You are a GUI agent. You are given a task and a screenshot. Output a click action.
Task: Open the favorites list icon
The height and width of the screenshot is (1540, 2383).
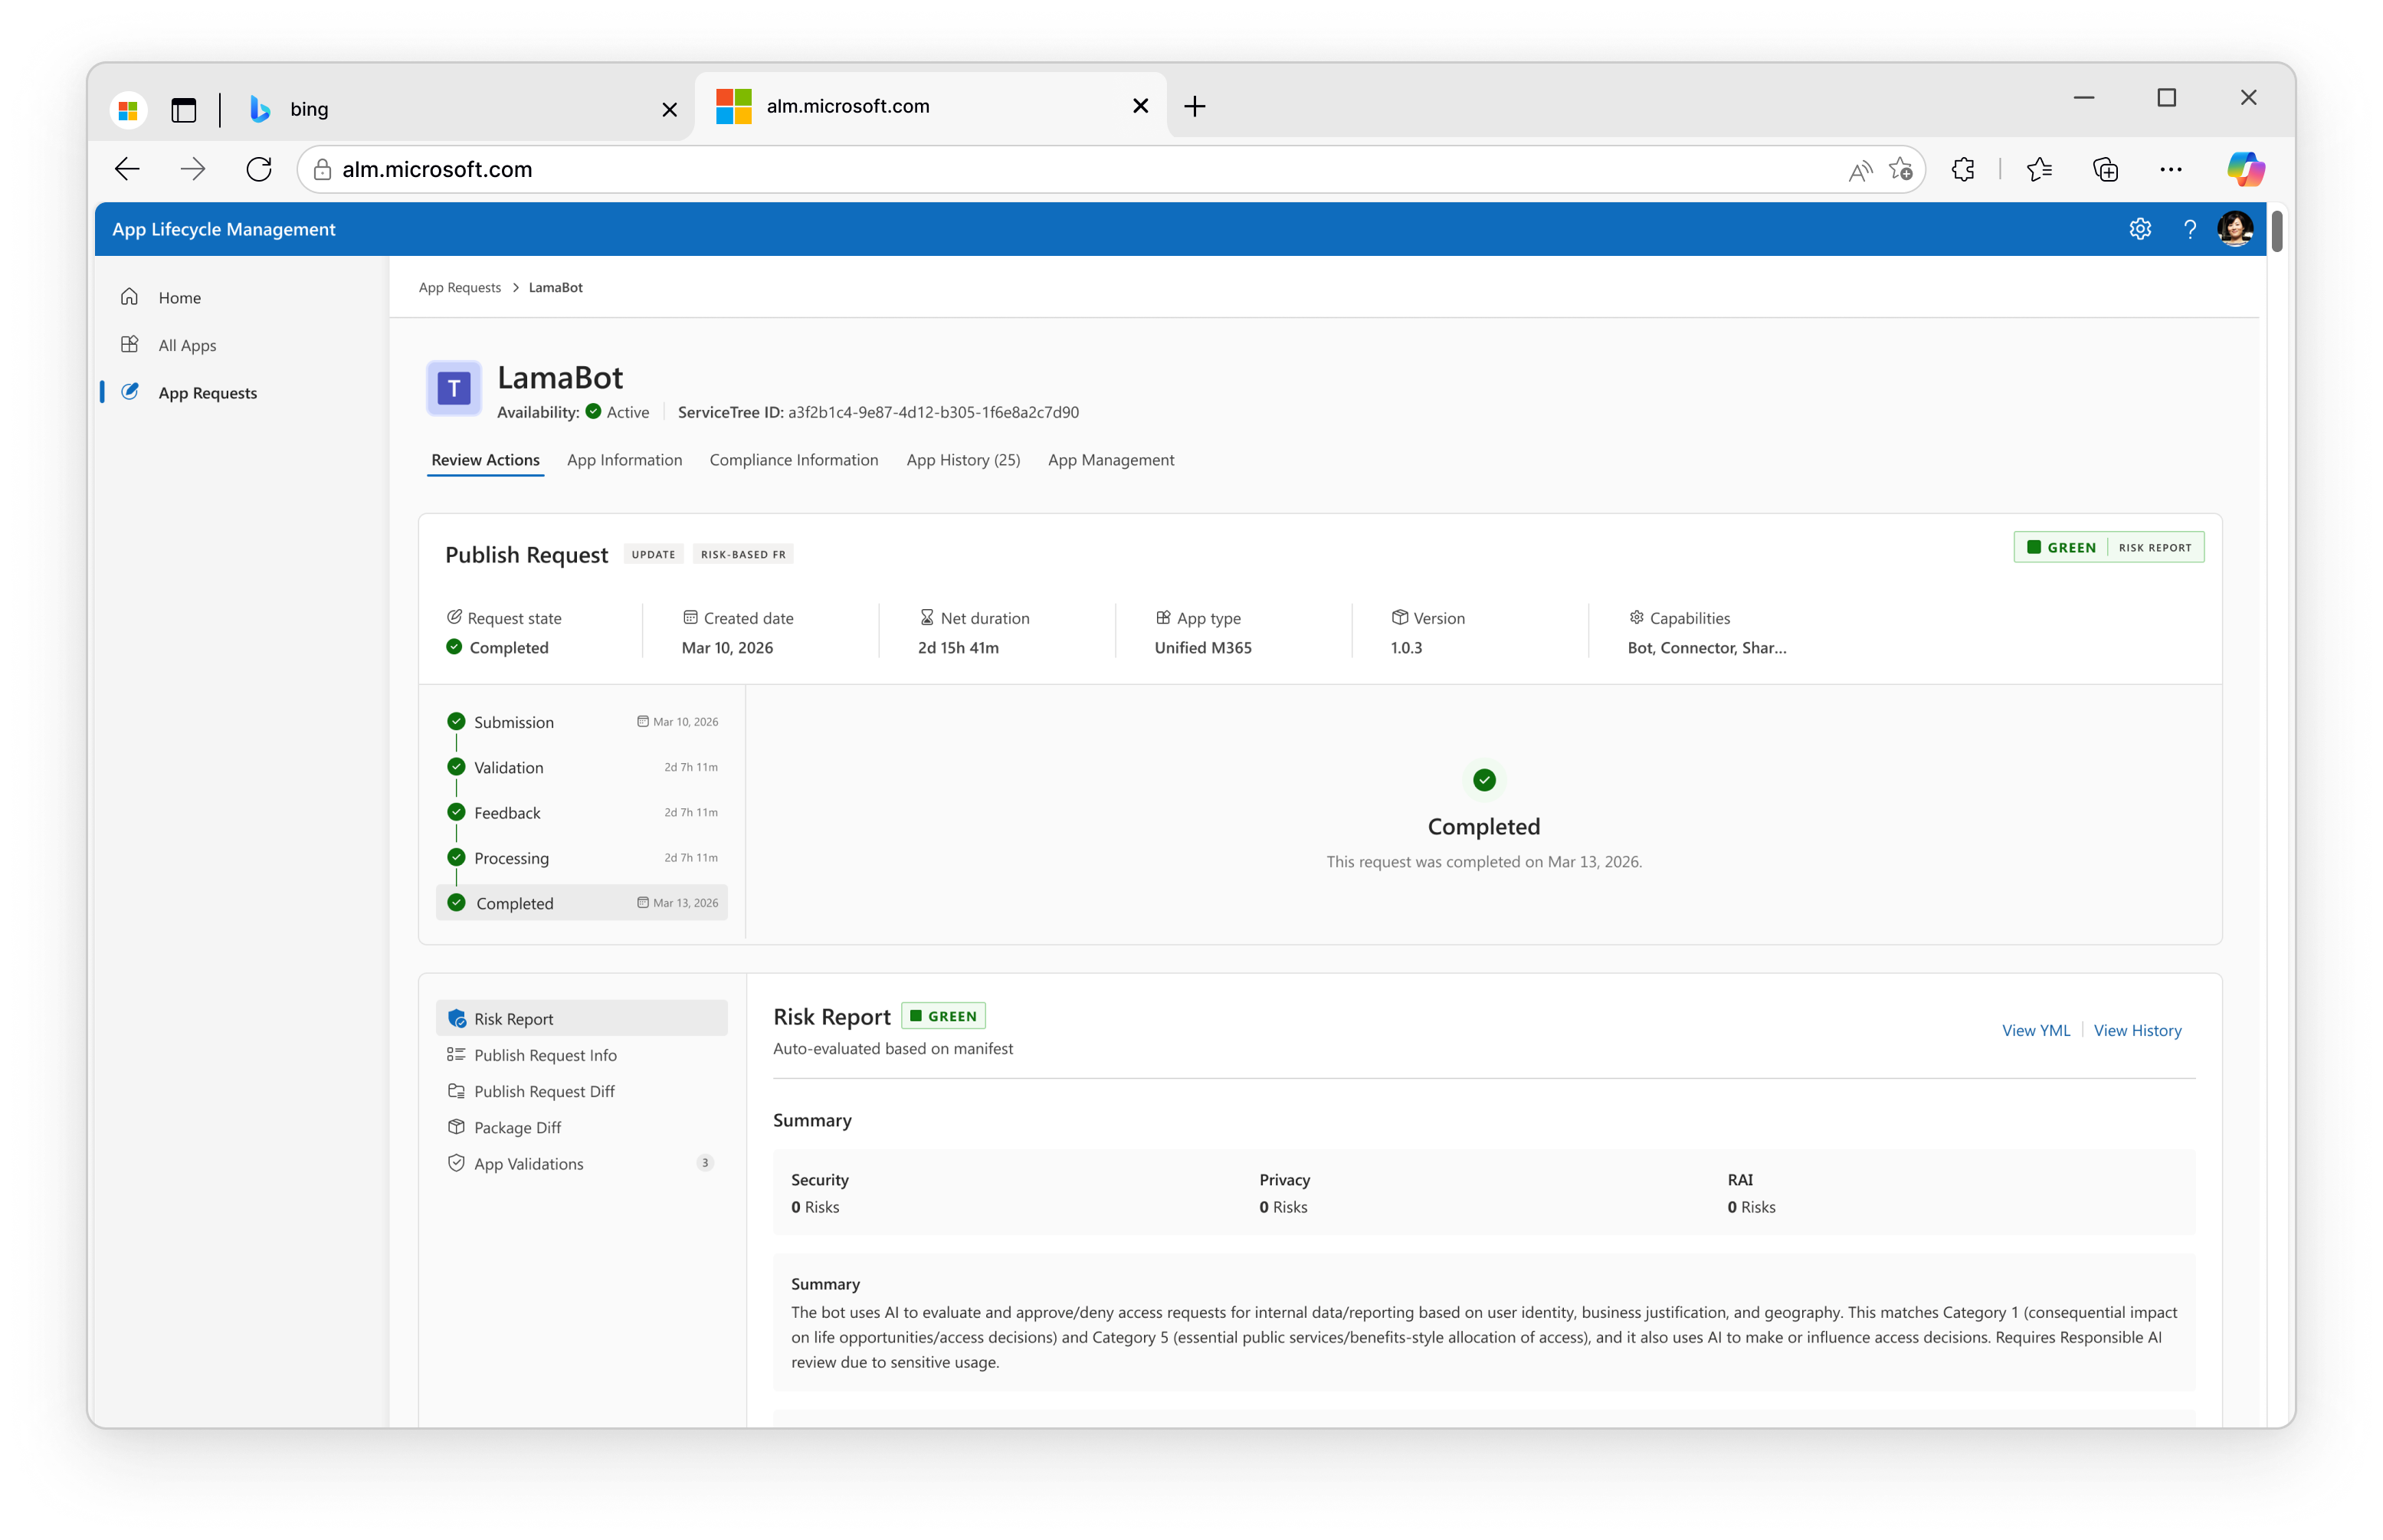(x=2039, y=169)
